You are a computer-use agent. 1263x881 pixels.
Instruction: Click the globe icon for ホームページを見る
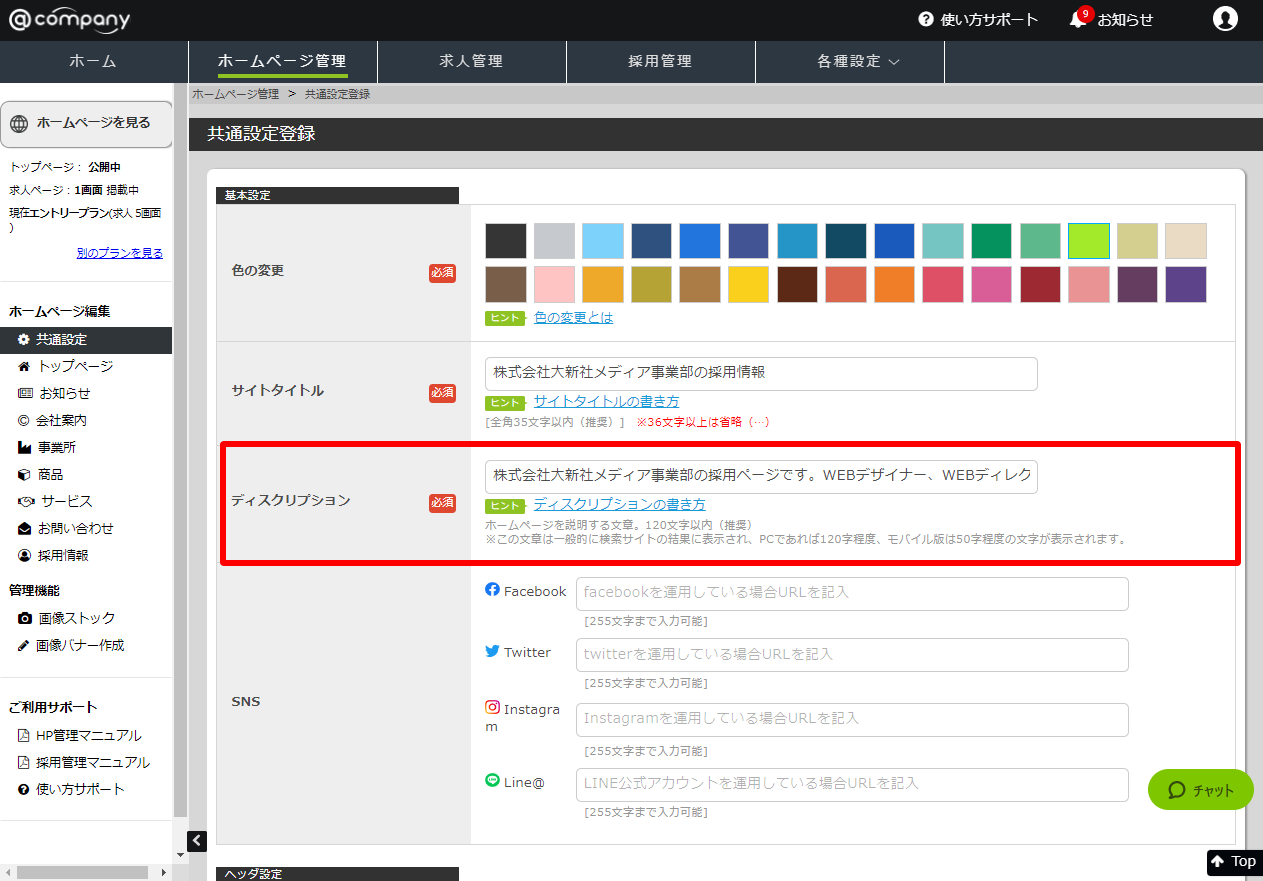[19, 123]
